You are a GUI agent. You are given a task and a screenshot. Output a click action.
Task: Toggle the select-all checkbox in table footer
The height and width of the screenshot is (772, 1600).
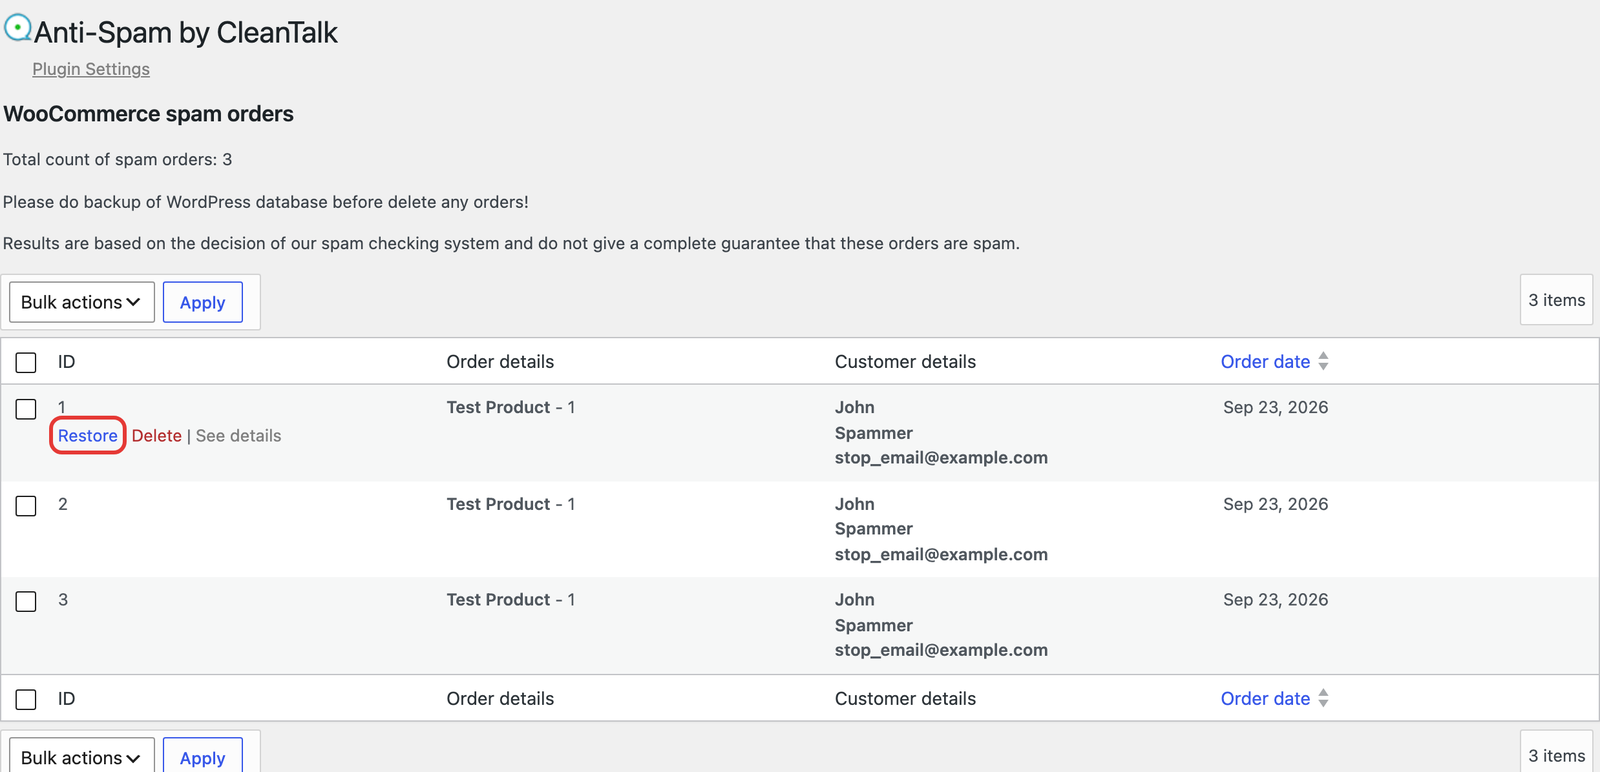click(26, 699)
